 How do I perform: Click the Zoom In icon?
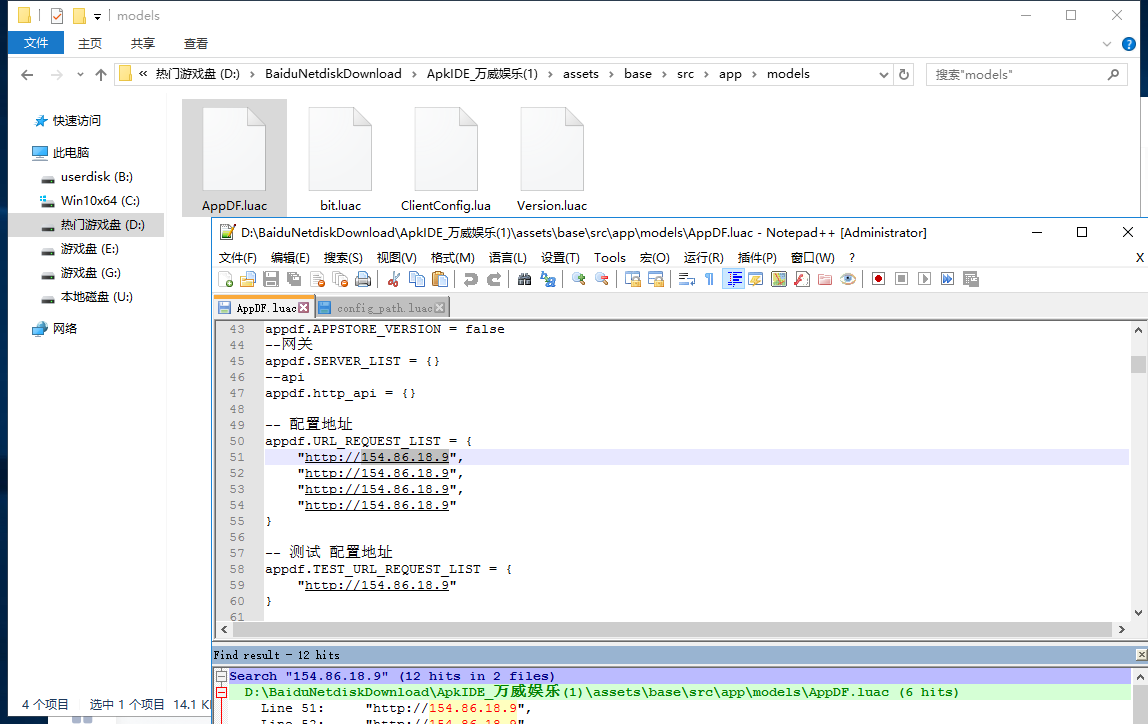(x=578, y=279)
